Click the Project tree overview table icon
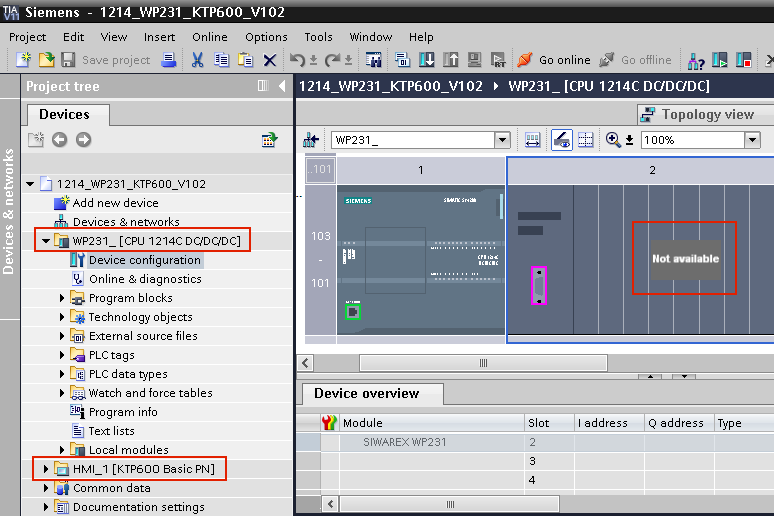 (x=270, y=140)
